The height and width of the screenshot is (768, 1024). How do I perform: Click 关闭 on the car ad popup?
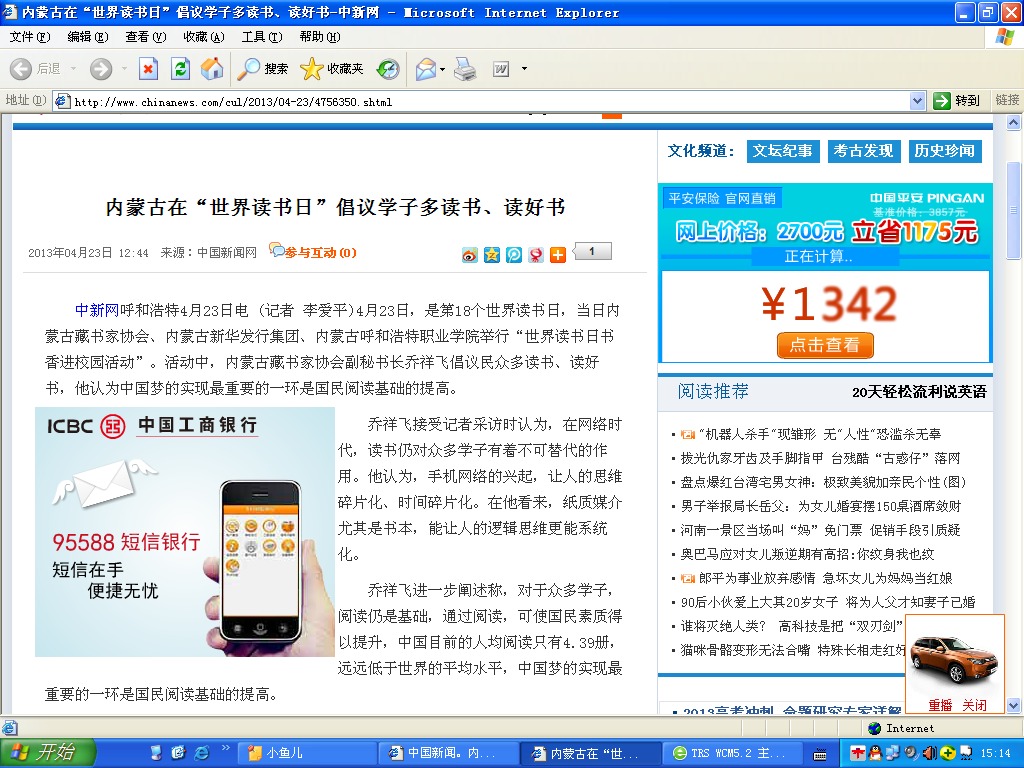[x=974, y=705]
